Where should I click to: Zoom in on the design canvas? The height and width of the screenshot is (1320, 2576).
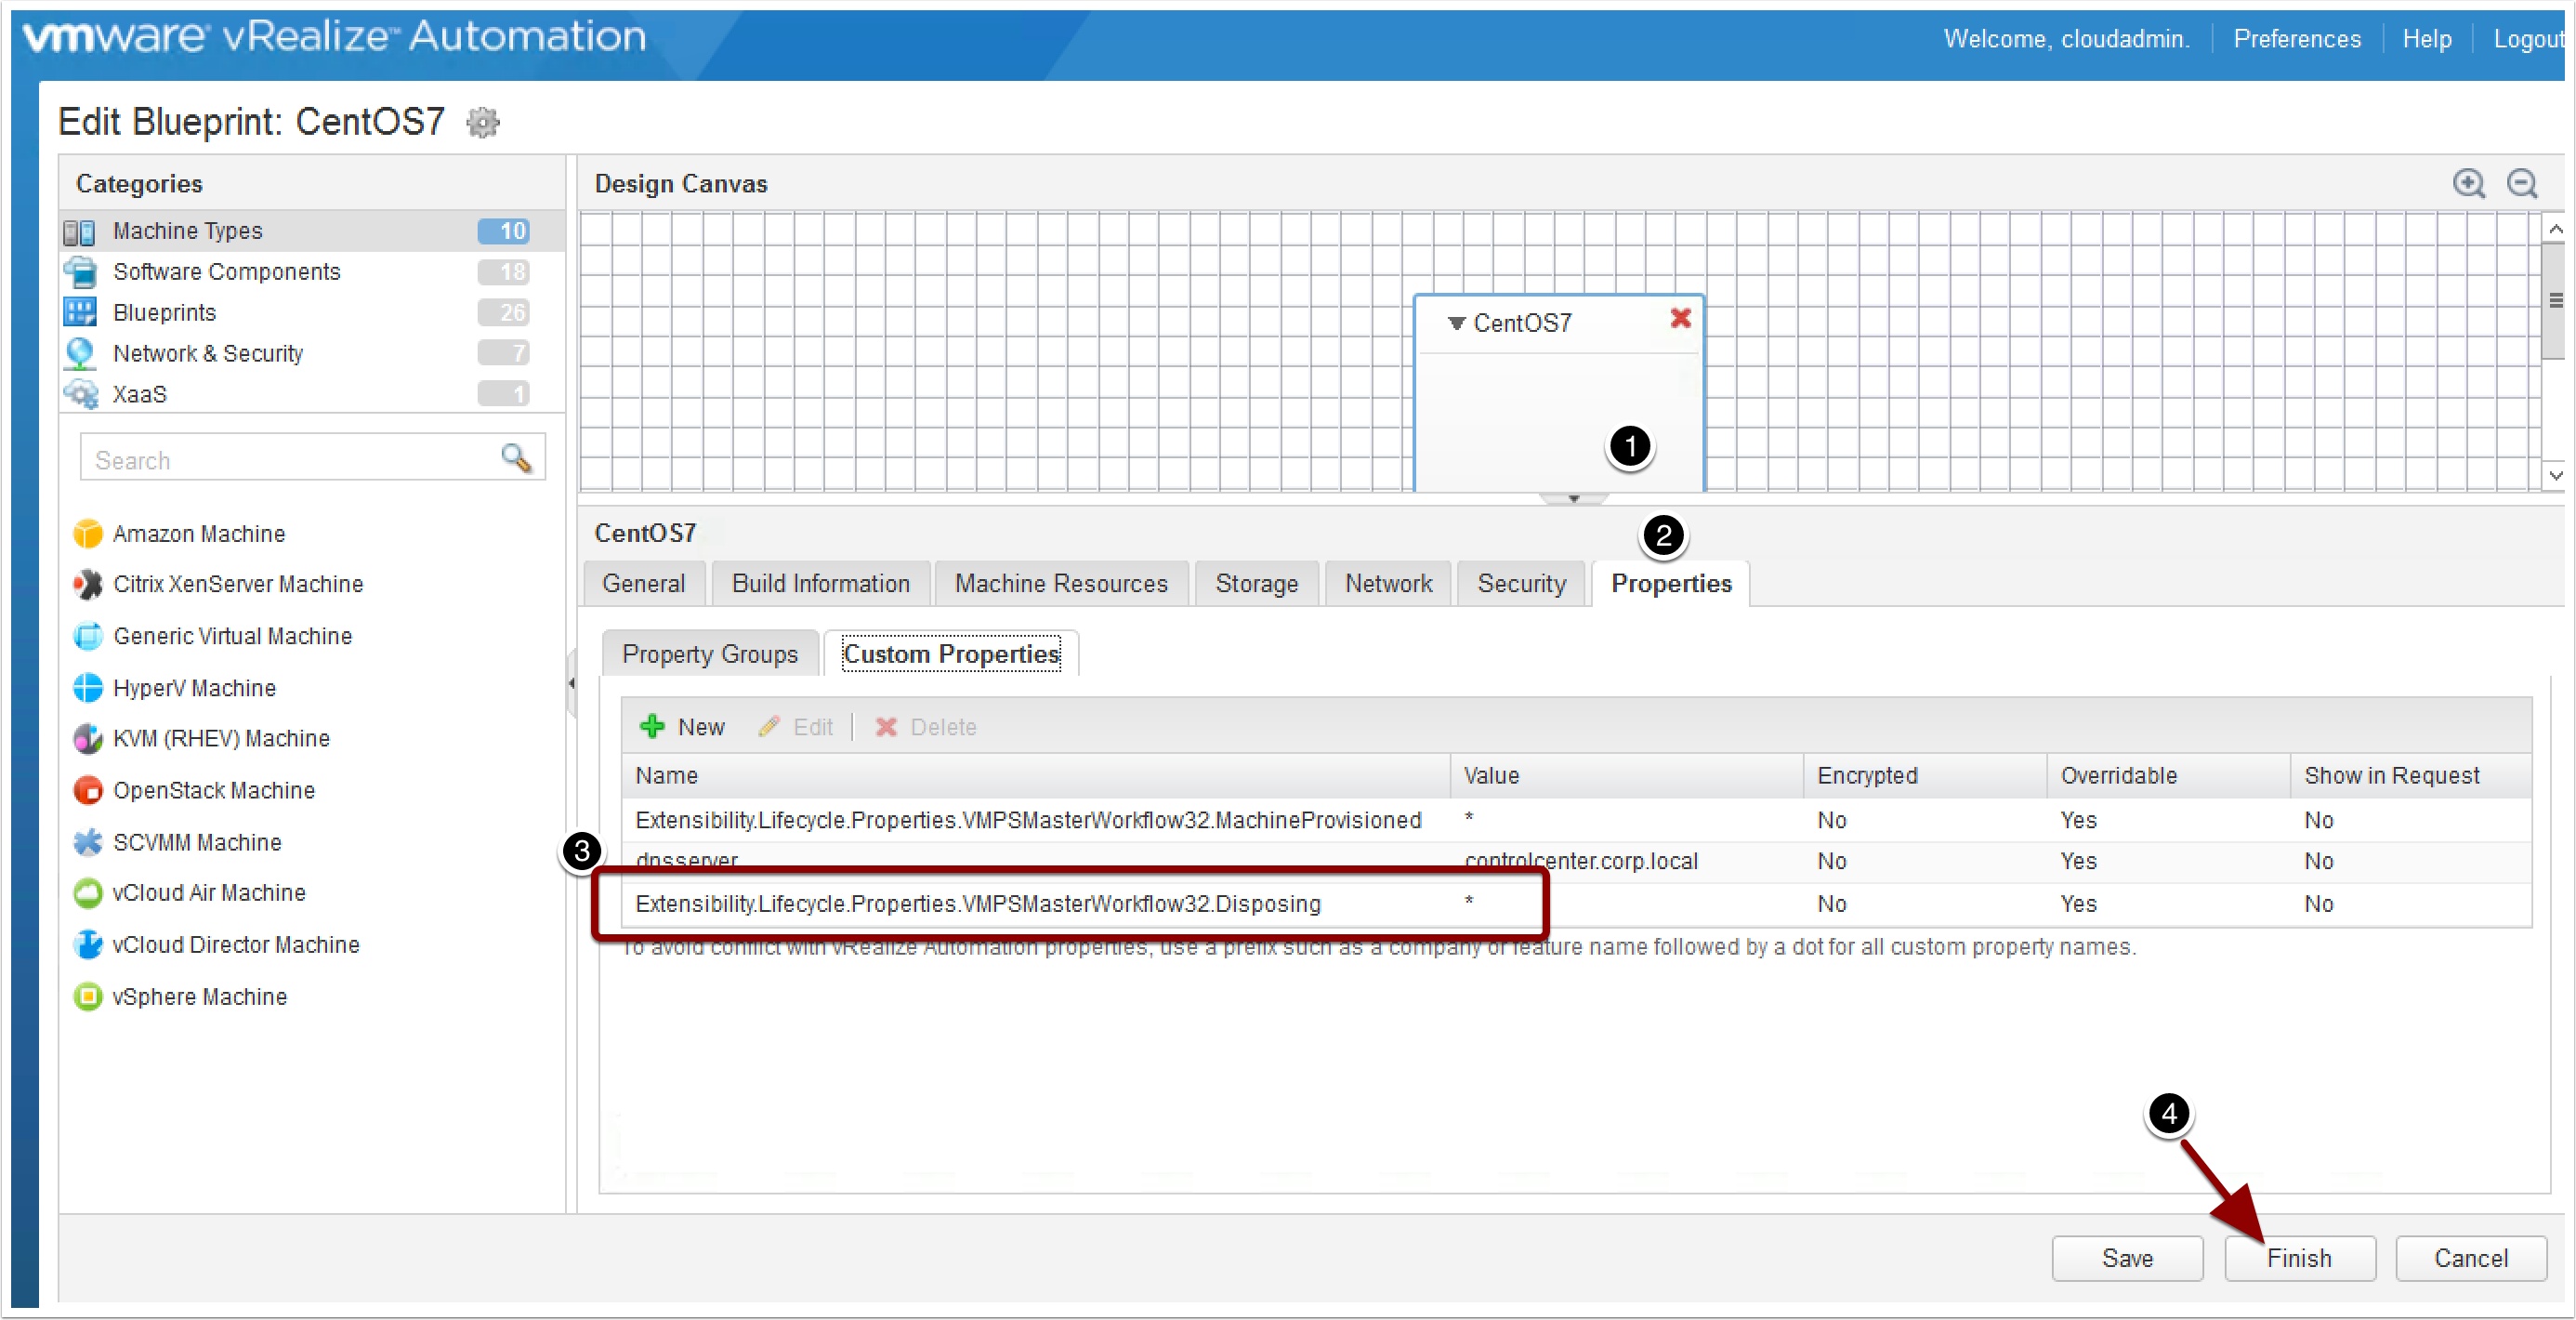(x=2468, y=184)
